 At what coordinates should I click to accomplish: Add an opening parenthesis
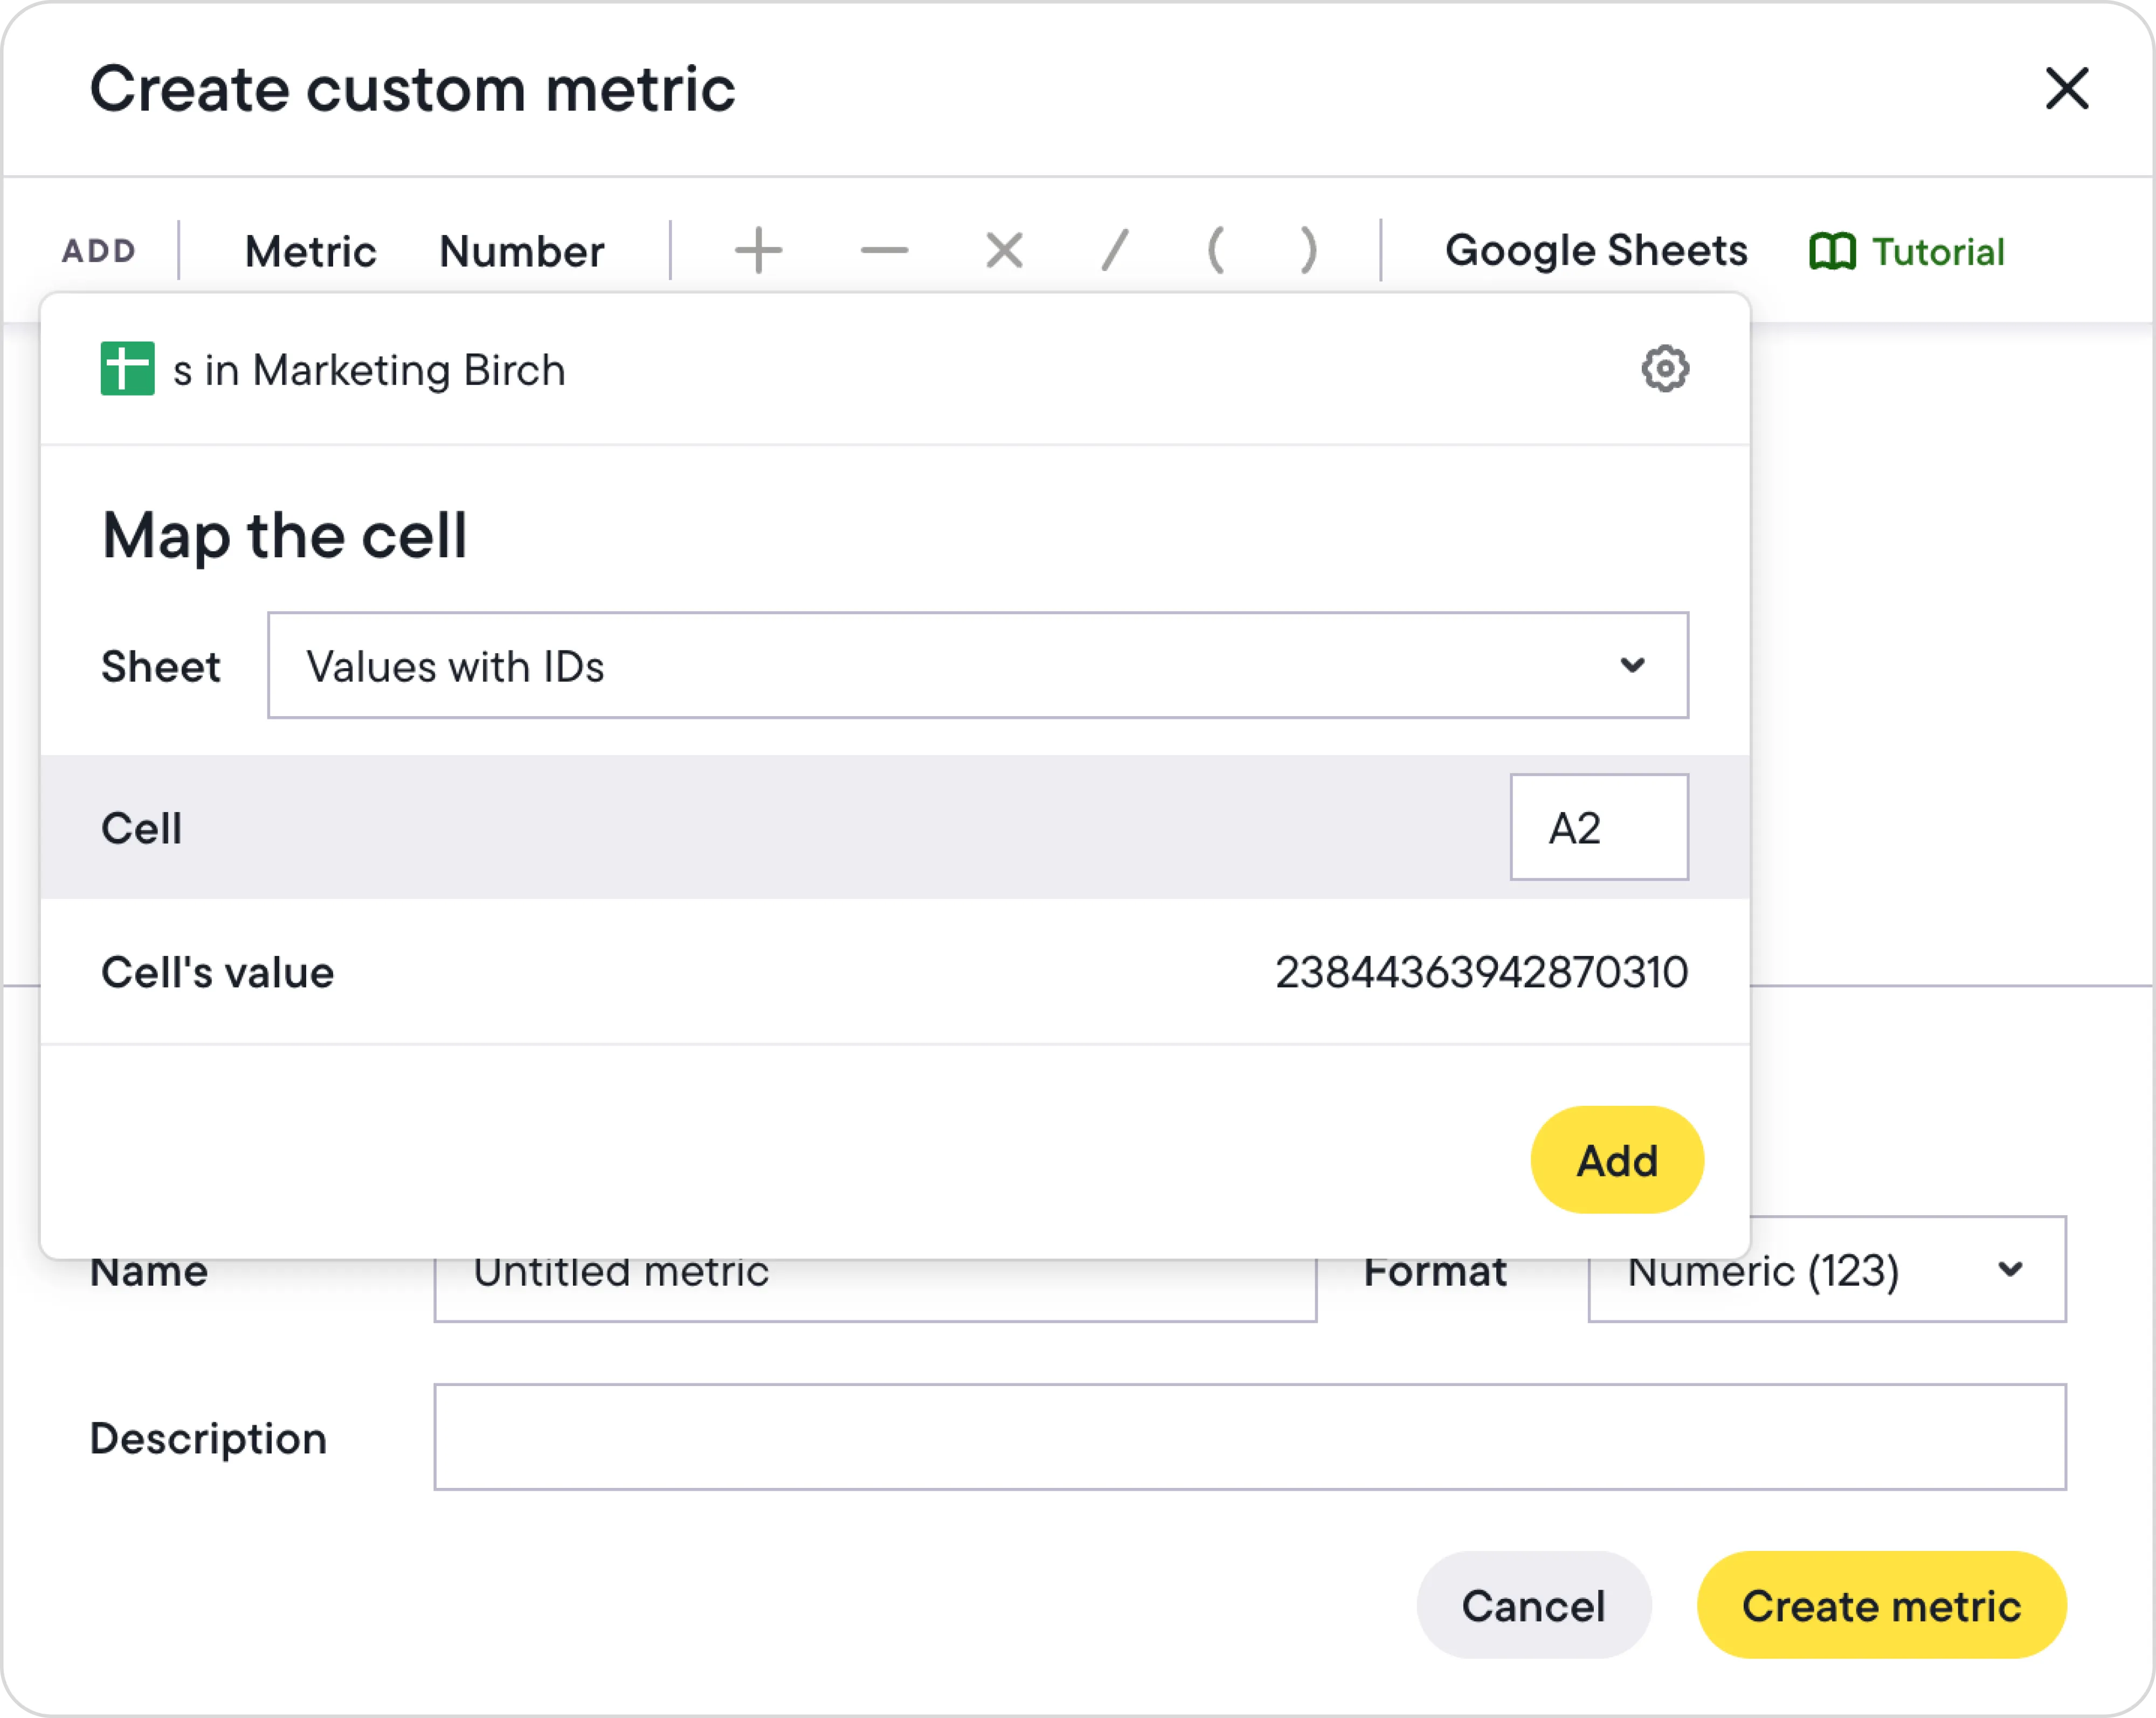click(1215, 250)
